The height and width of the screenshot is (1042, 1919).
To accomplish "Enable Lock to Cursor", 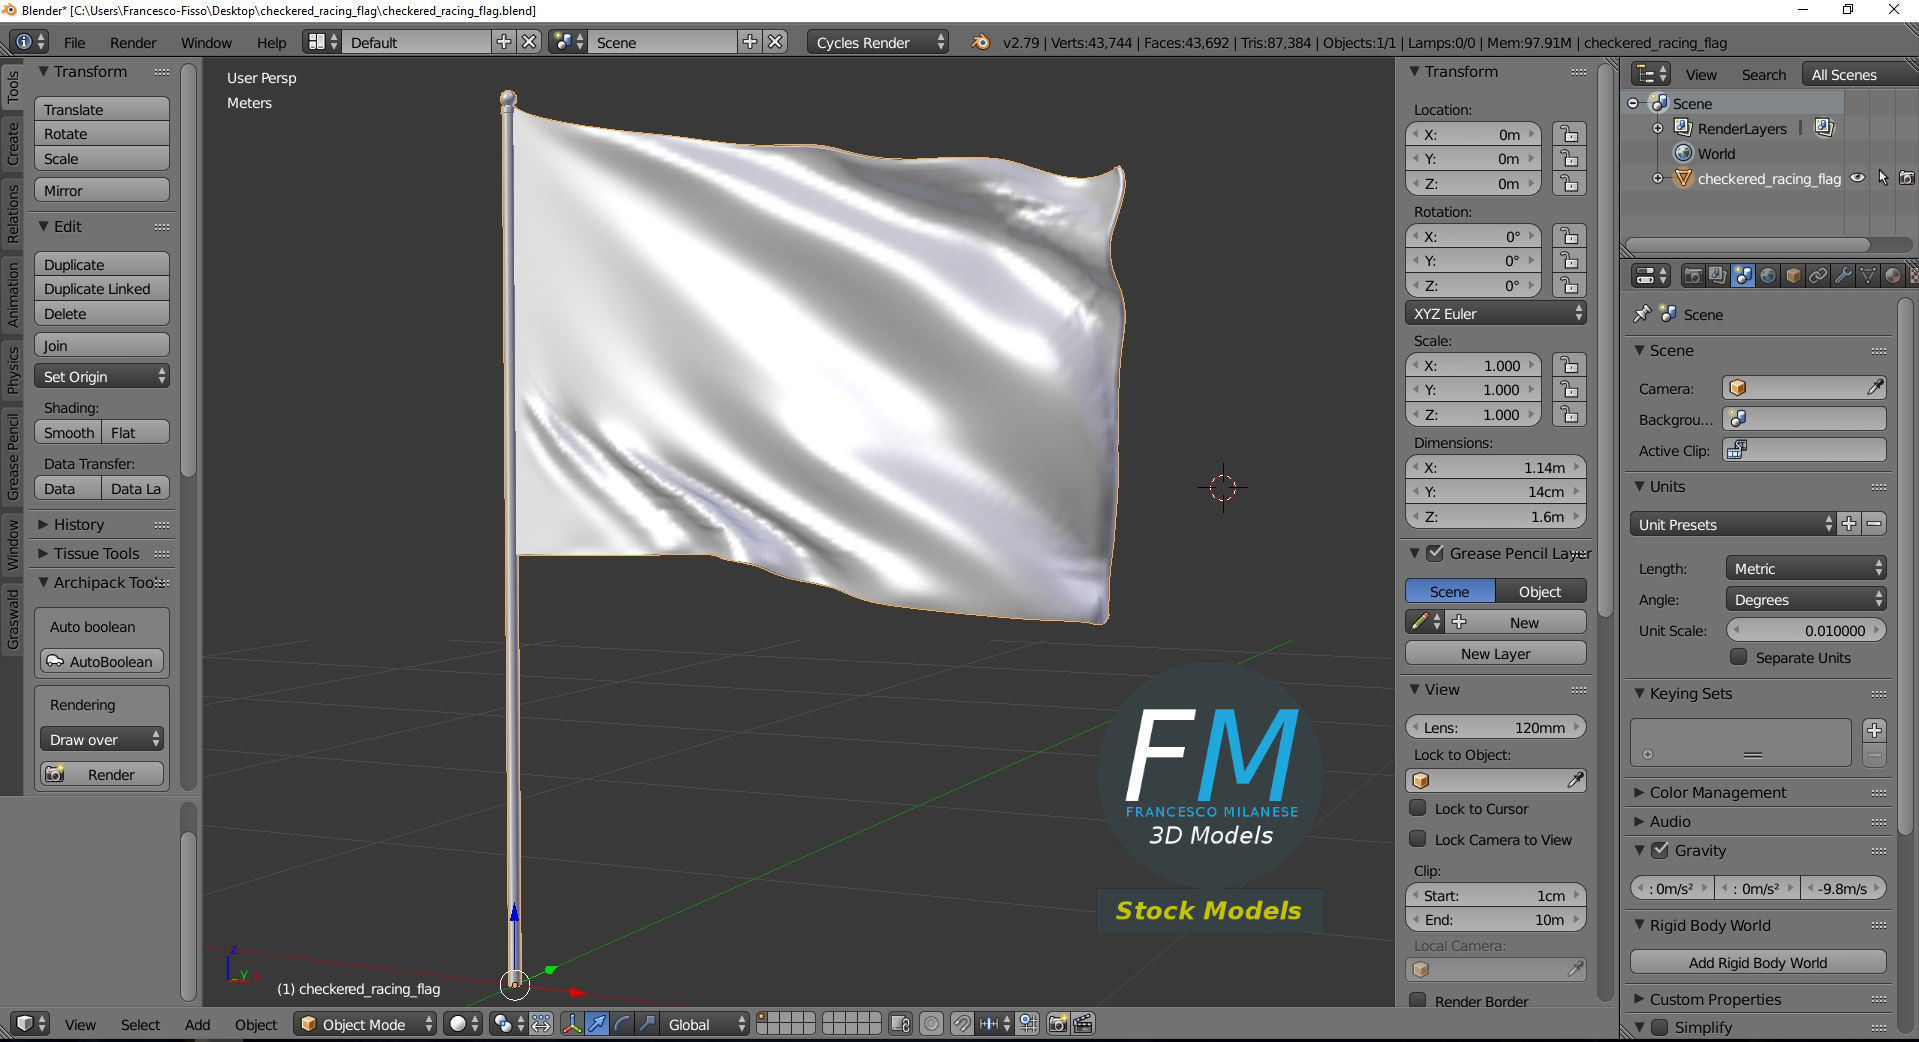I will coord(1417,808).
